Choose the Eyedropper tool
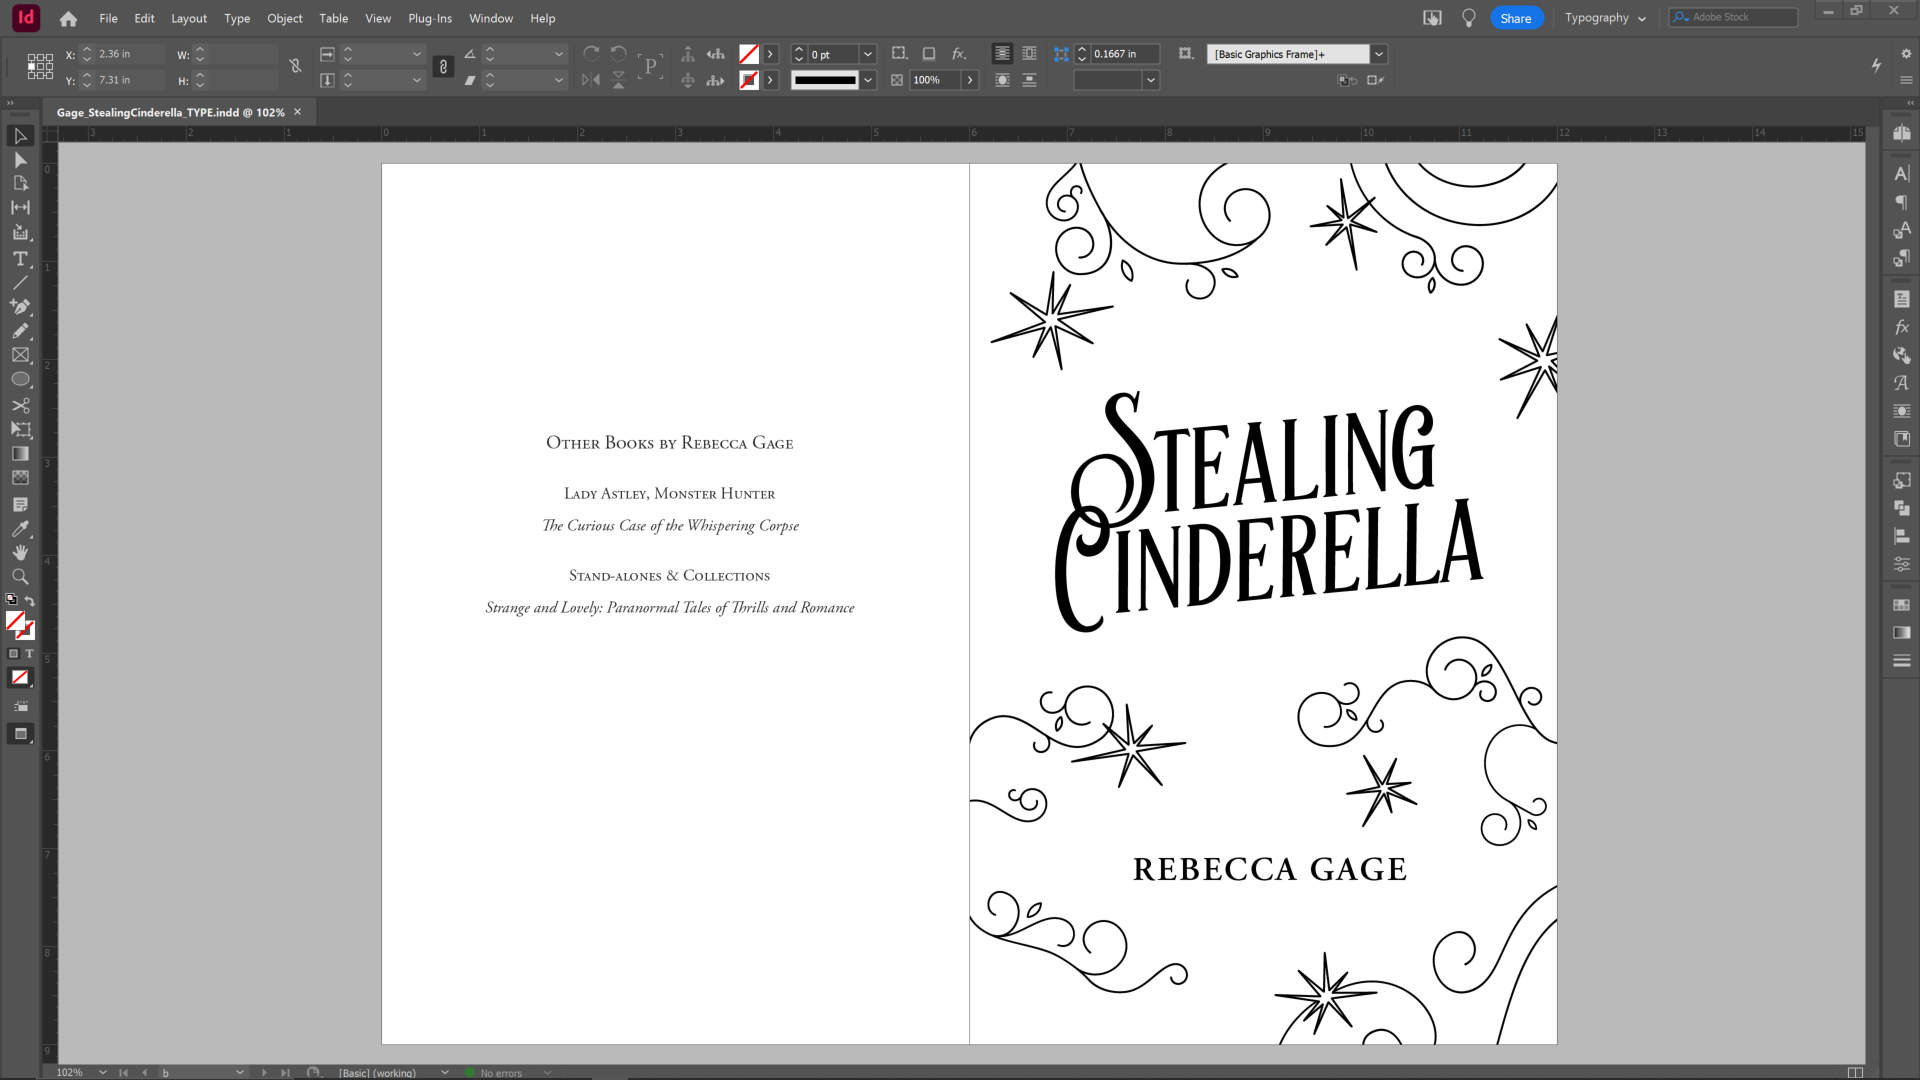1920x1080 pixels. point(20,529)
